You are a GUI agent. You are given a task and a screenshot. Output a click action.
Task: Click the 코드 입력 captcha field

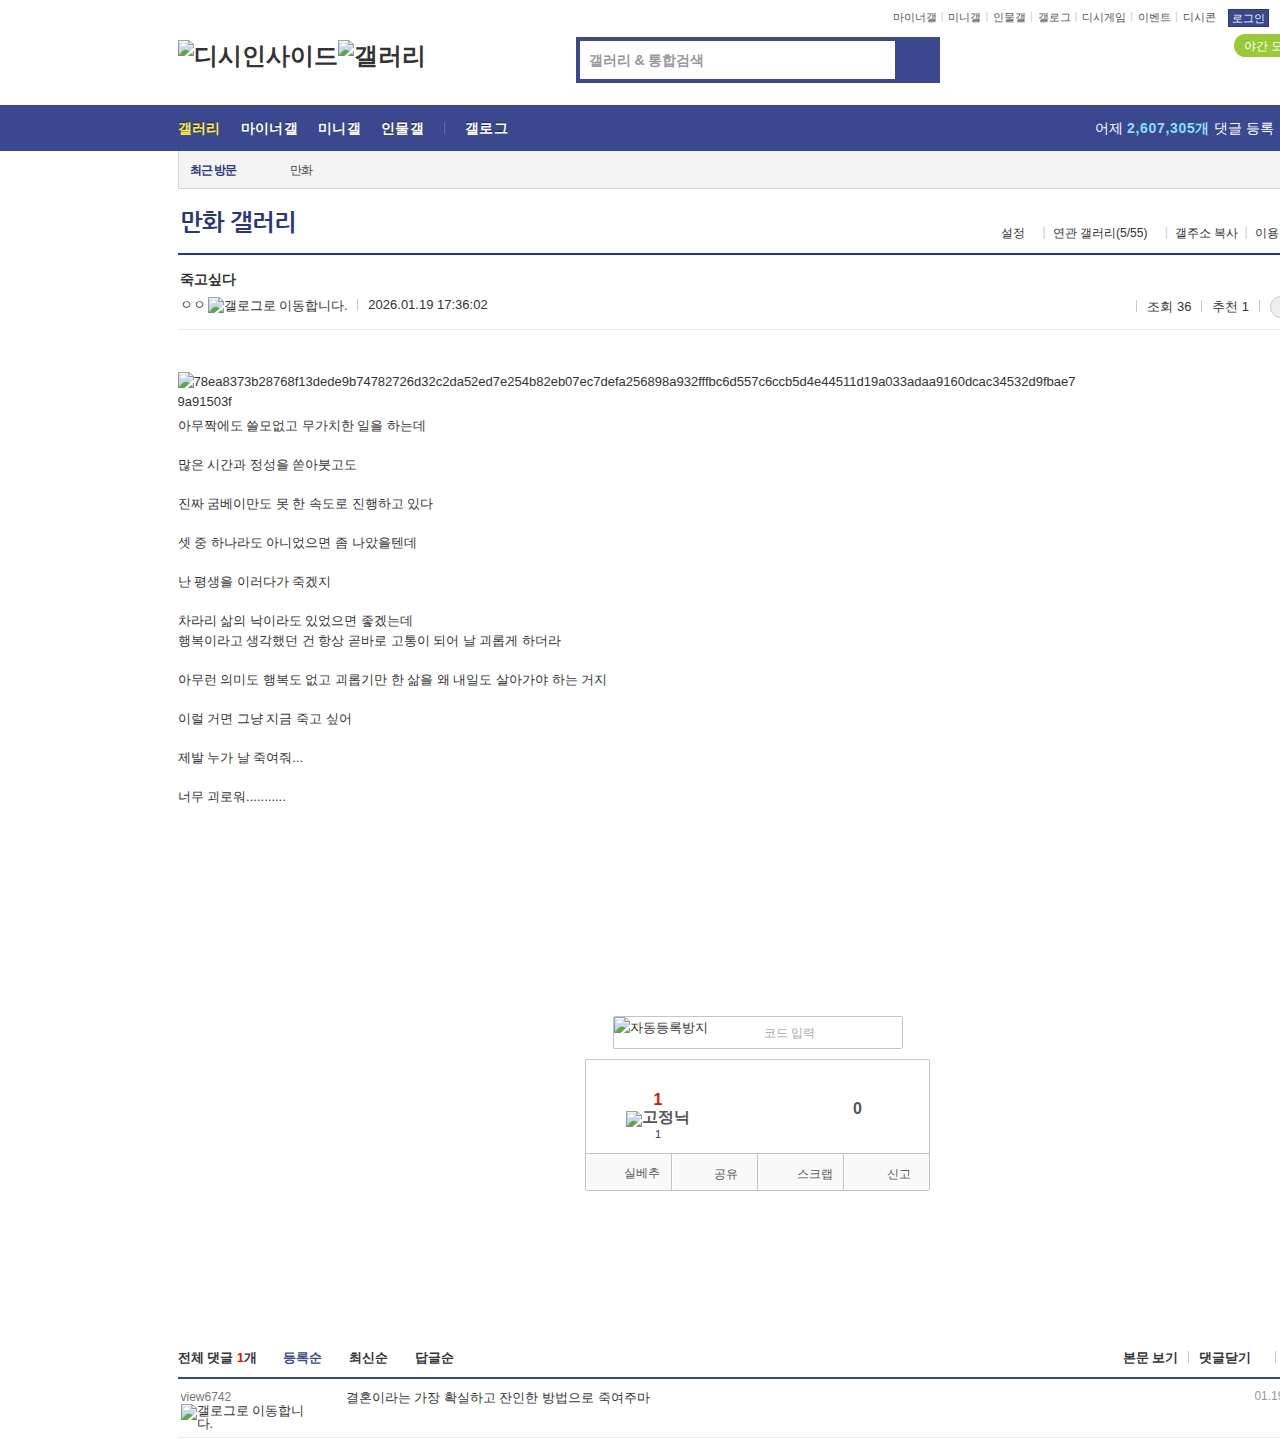pyautogui.click(x=830, y=1033)
